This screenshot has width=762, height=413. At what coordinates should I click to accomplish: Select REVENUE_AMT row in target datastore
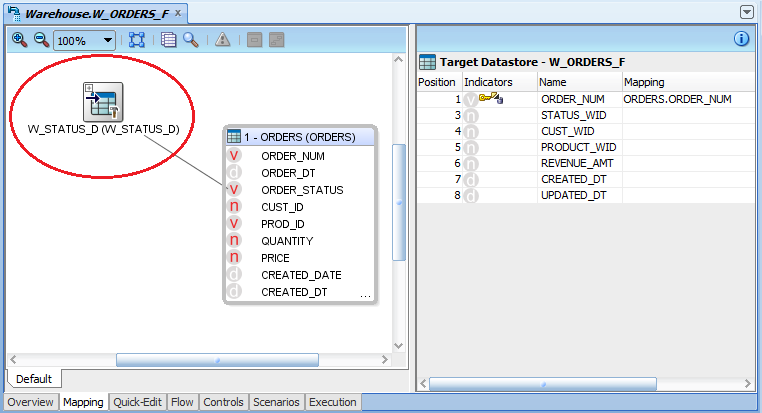(x=586, y=163)
